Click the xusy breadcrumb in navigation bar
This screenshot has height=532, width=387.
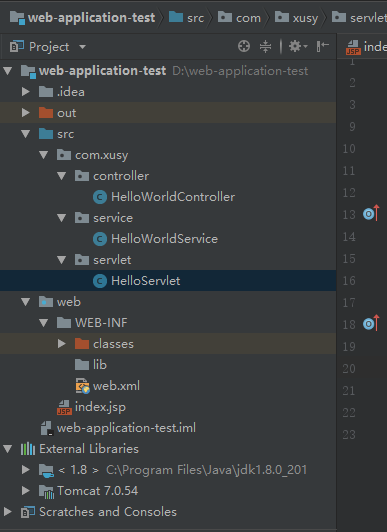[296, 17]
